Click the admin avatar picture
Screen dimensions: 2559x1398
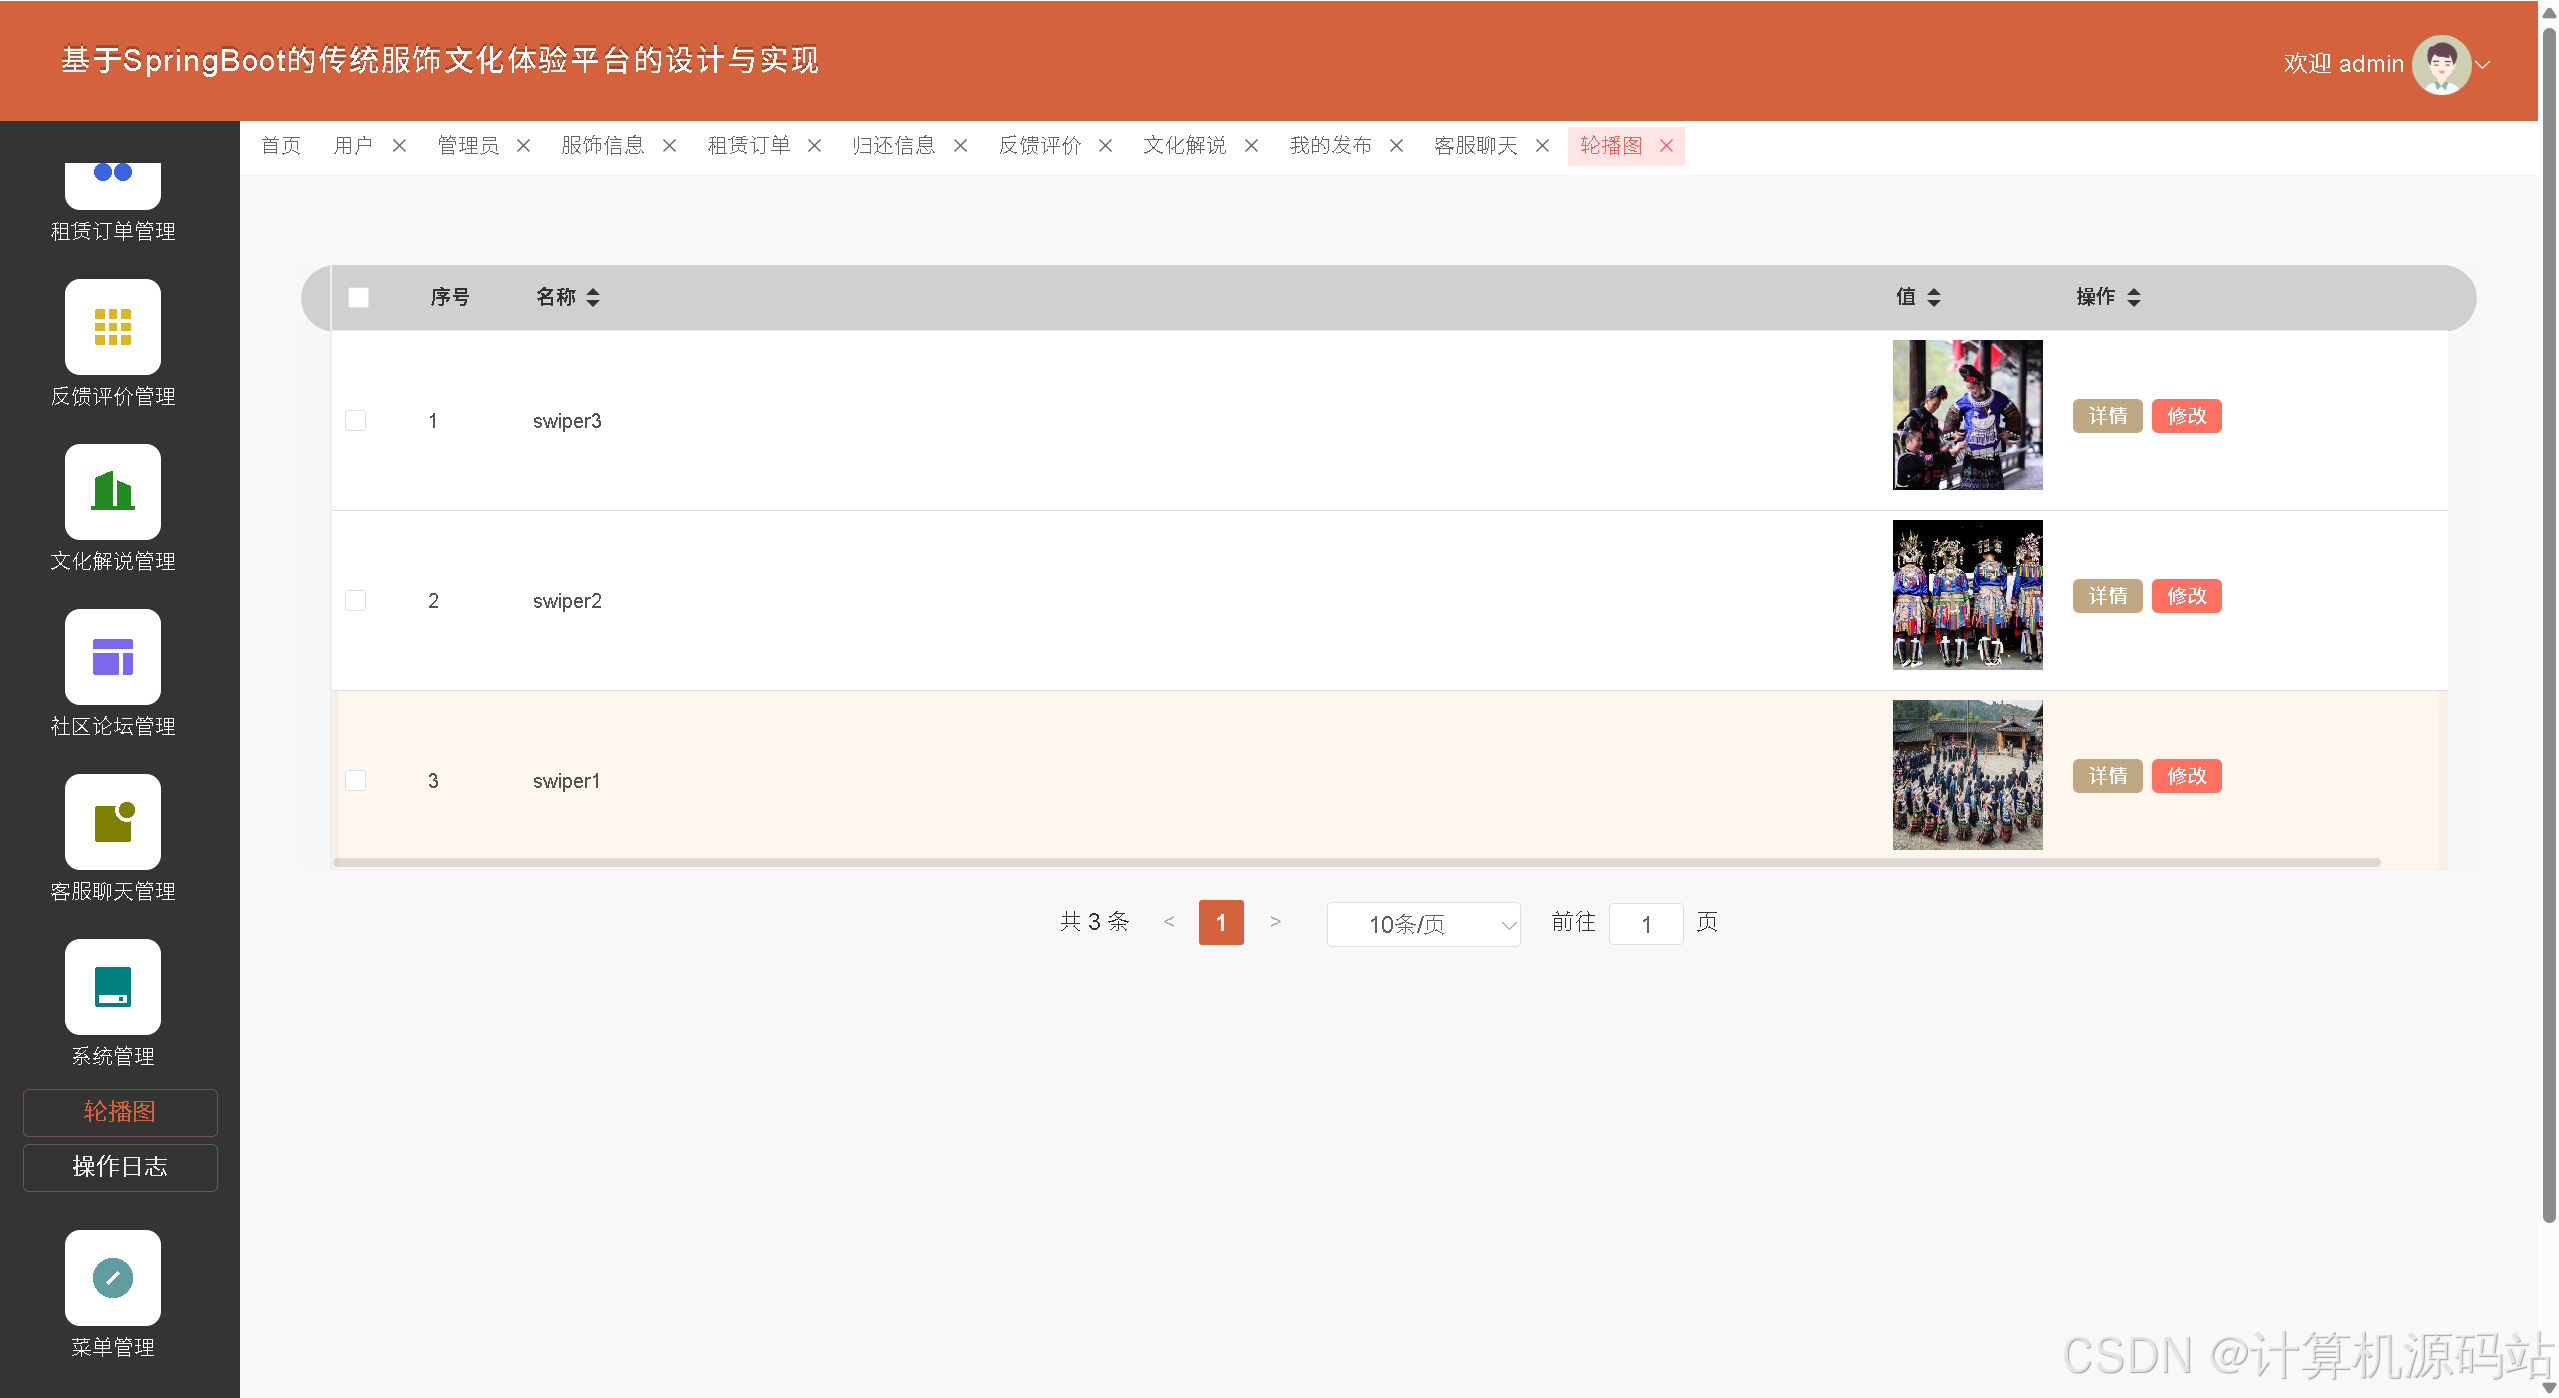pyautogui.click(x=2441, y=64)
